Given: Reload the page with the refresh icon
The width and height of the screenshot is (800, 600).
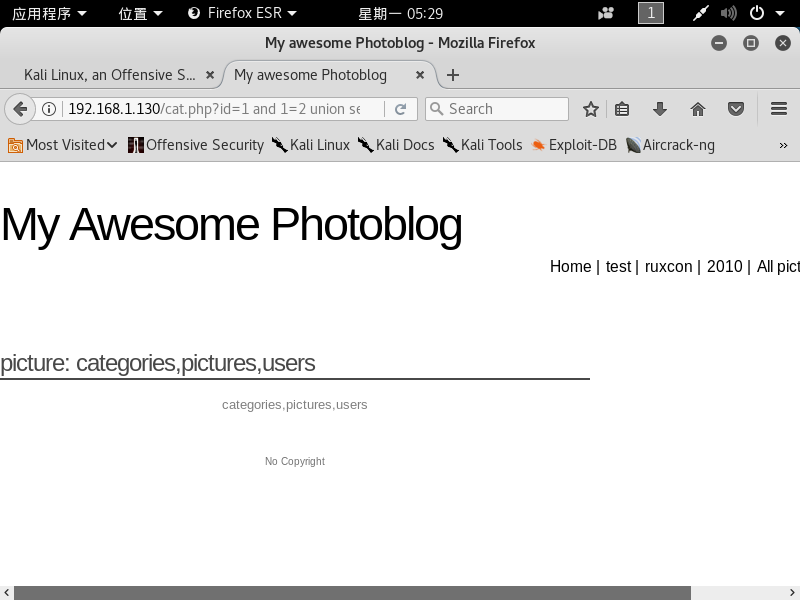Looking at the screenshot, I should (400, 109).
